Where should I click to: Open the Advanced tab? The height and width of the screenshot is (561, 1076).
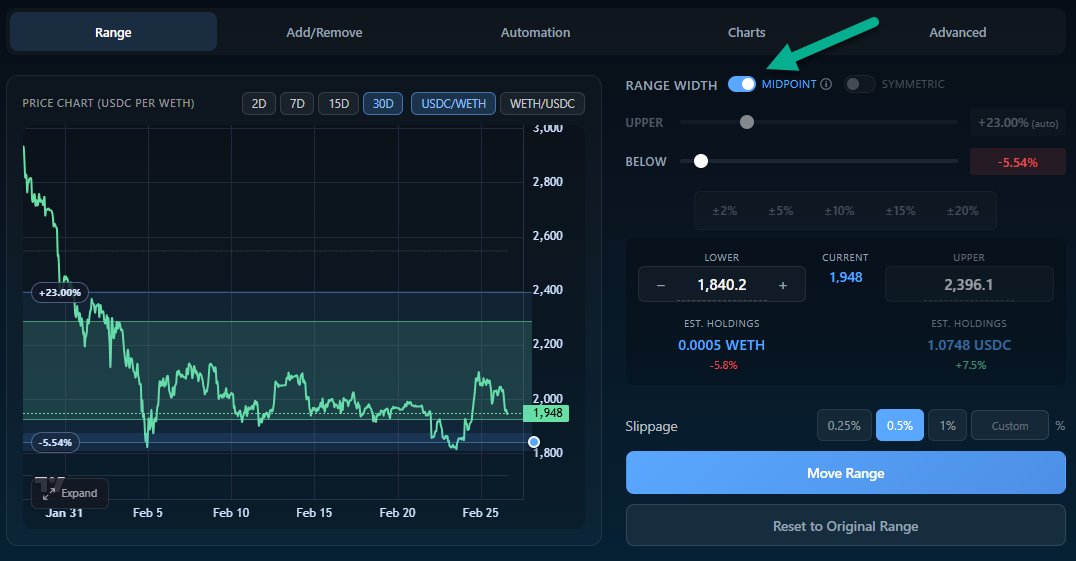[x=957, y=32]
